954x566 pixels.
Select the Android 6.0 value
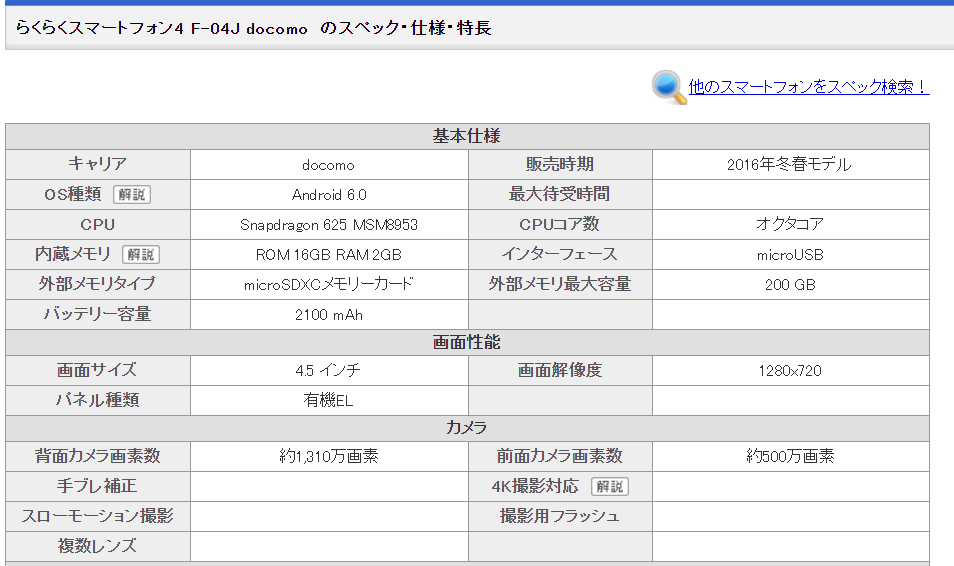point(329,195)
